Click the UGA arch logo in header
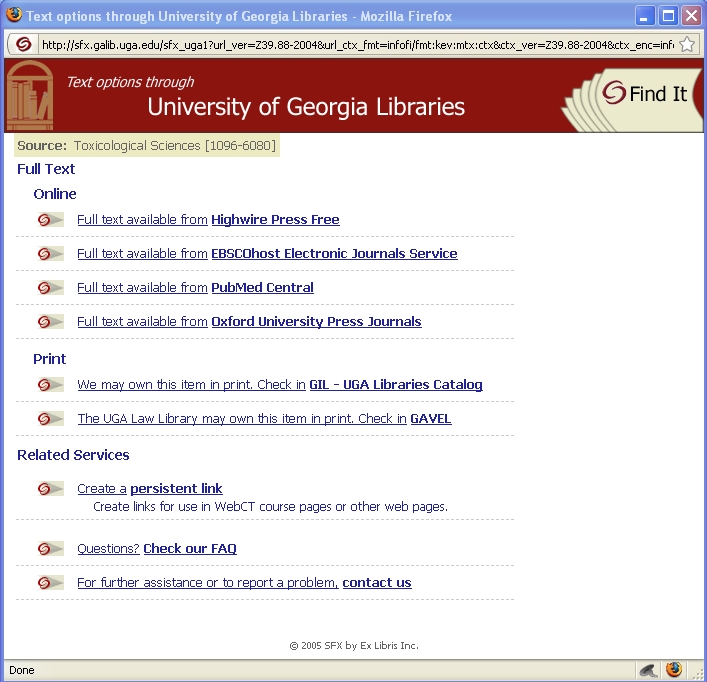707x682 pixels. tap(30, 96)
